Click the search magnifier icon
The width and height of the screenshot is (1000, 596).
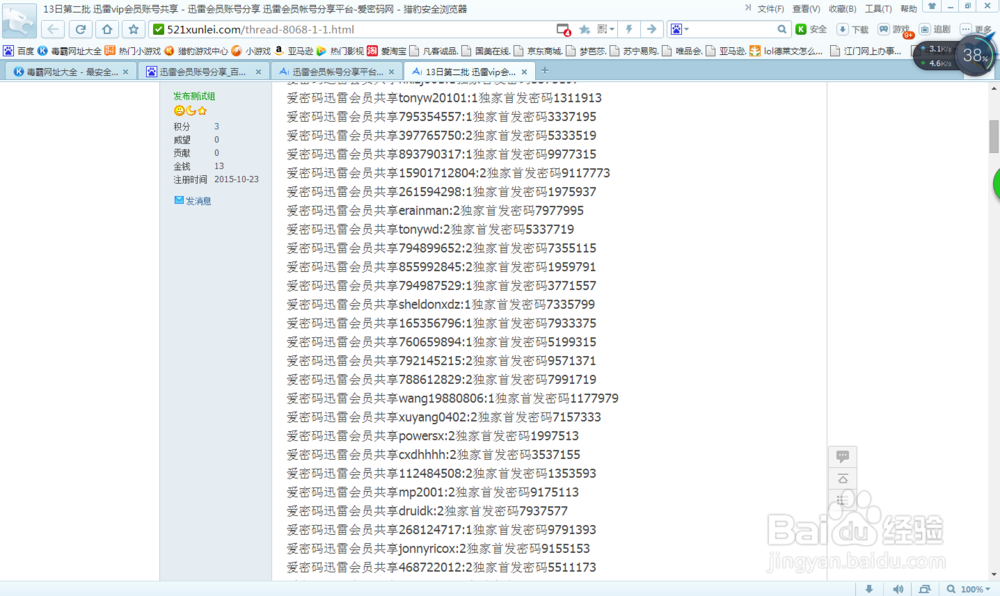(781, 29)
